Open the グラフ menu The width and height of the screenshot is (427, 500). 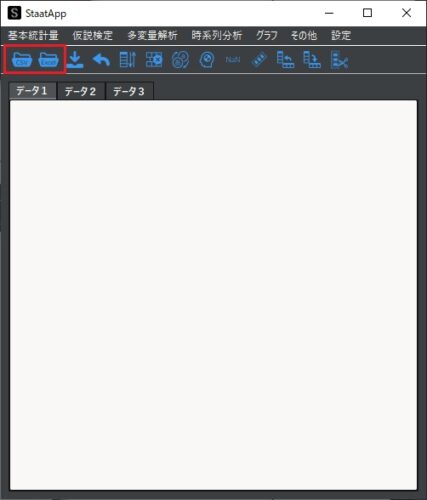click(267, 35)
